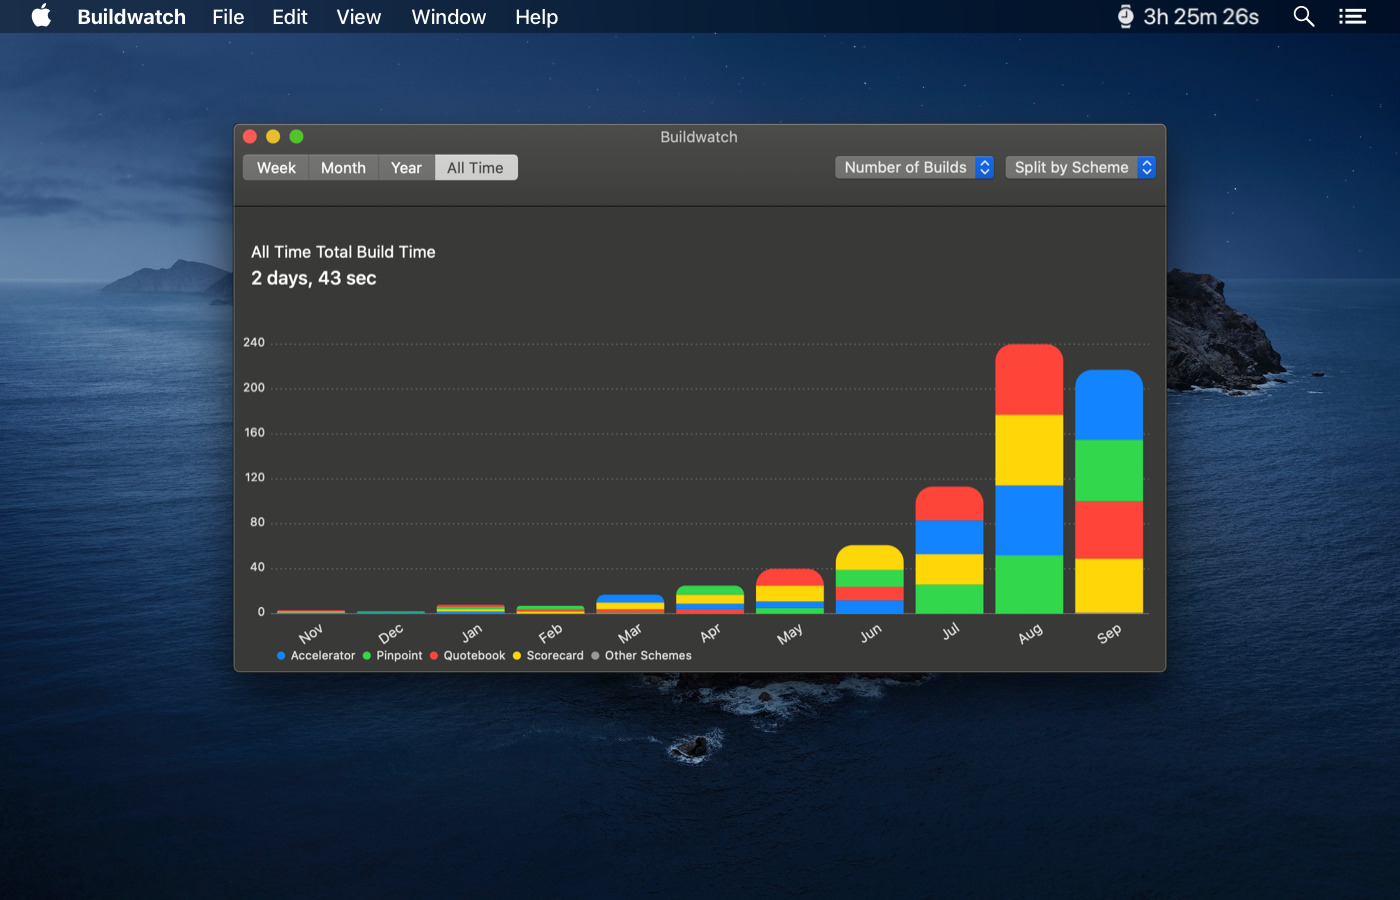Click the red segment of the Aug bar

(x=1029, y=380)
